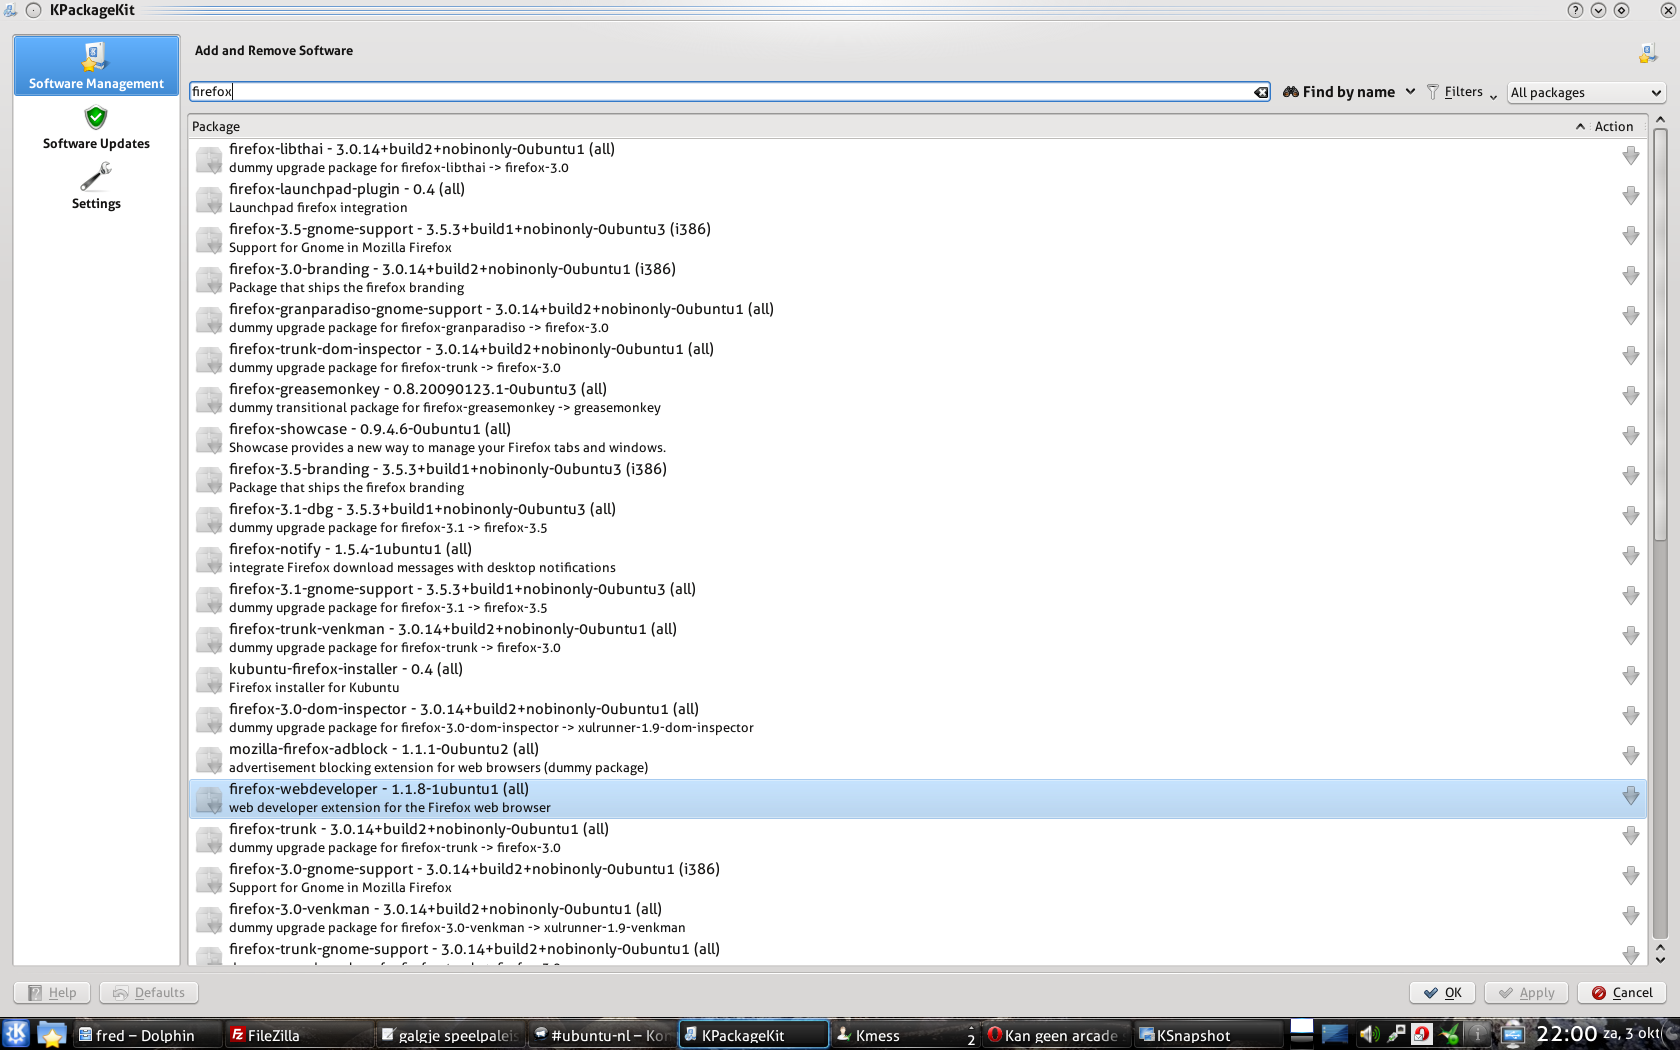Open the Filters menu
1680x1050 pixels.
pyautogui.click(x=1461, y=92)
